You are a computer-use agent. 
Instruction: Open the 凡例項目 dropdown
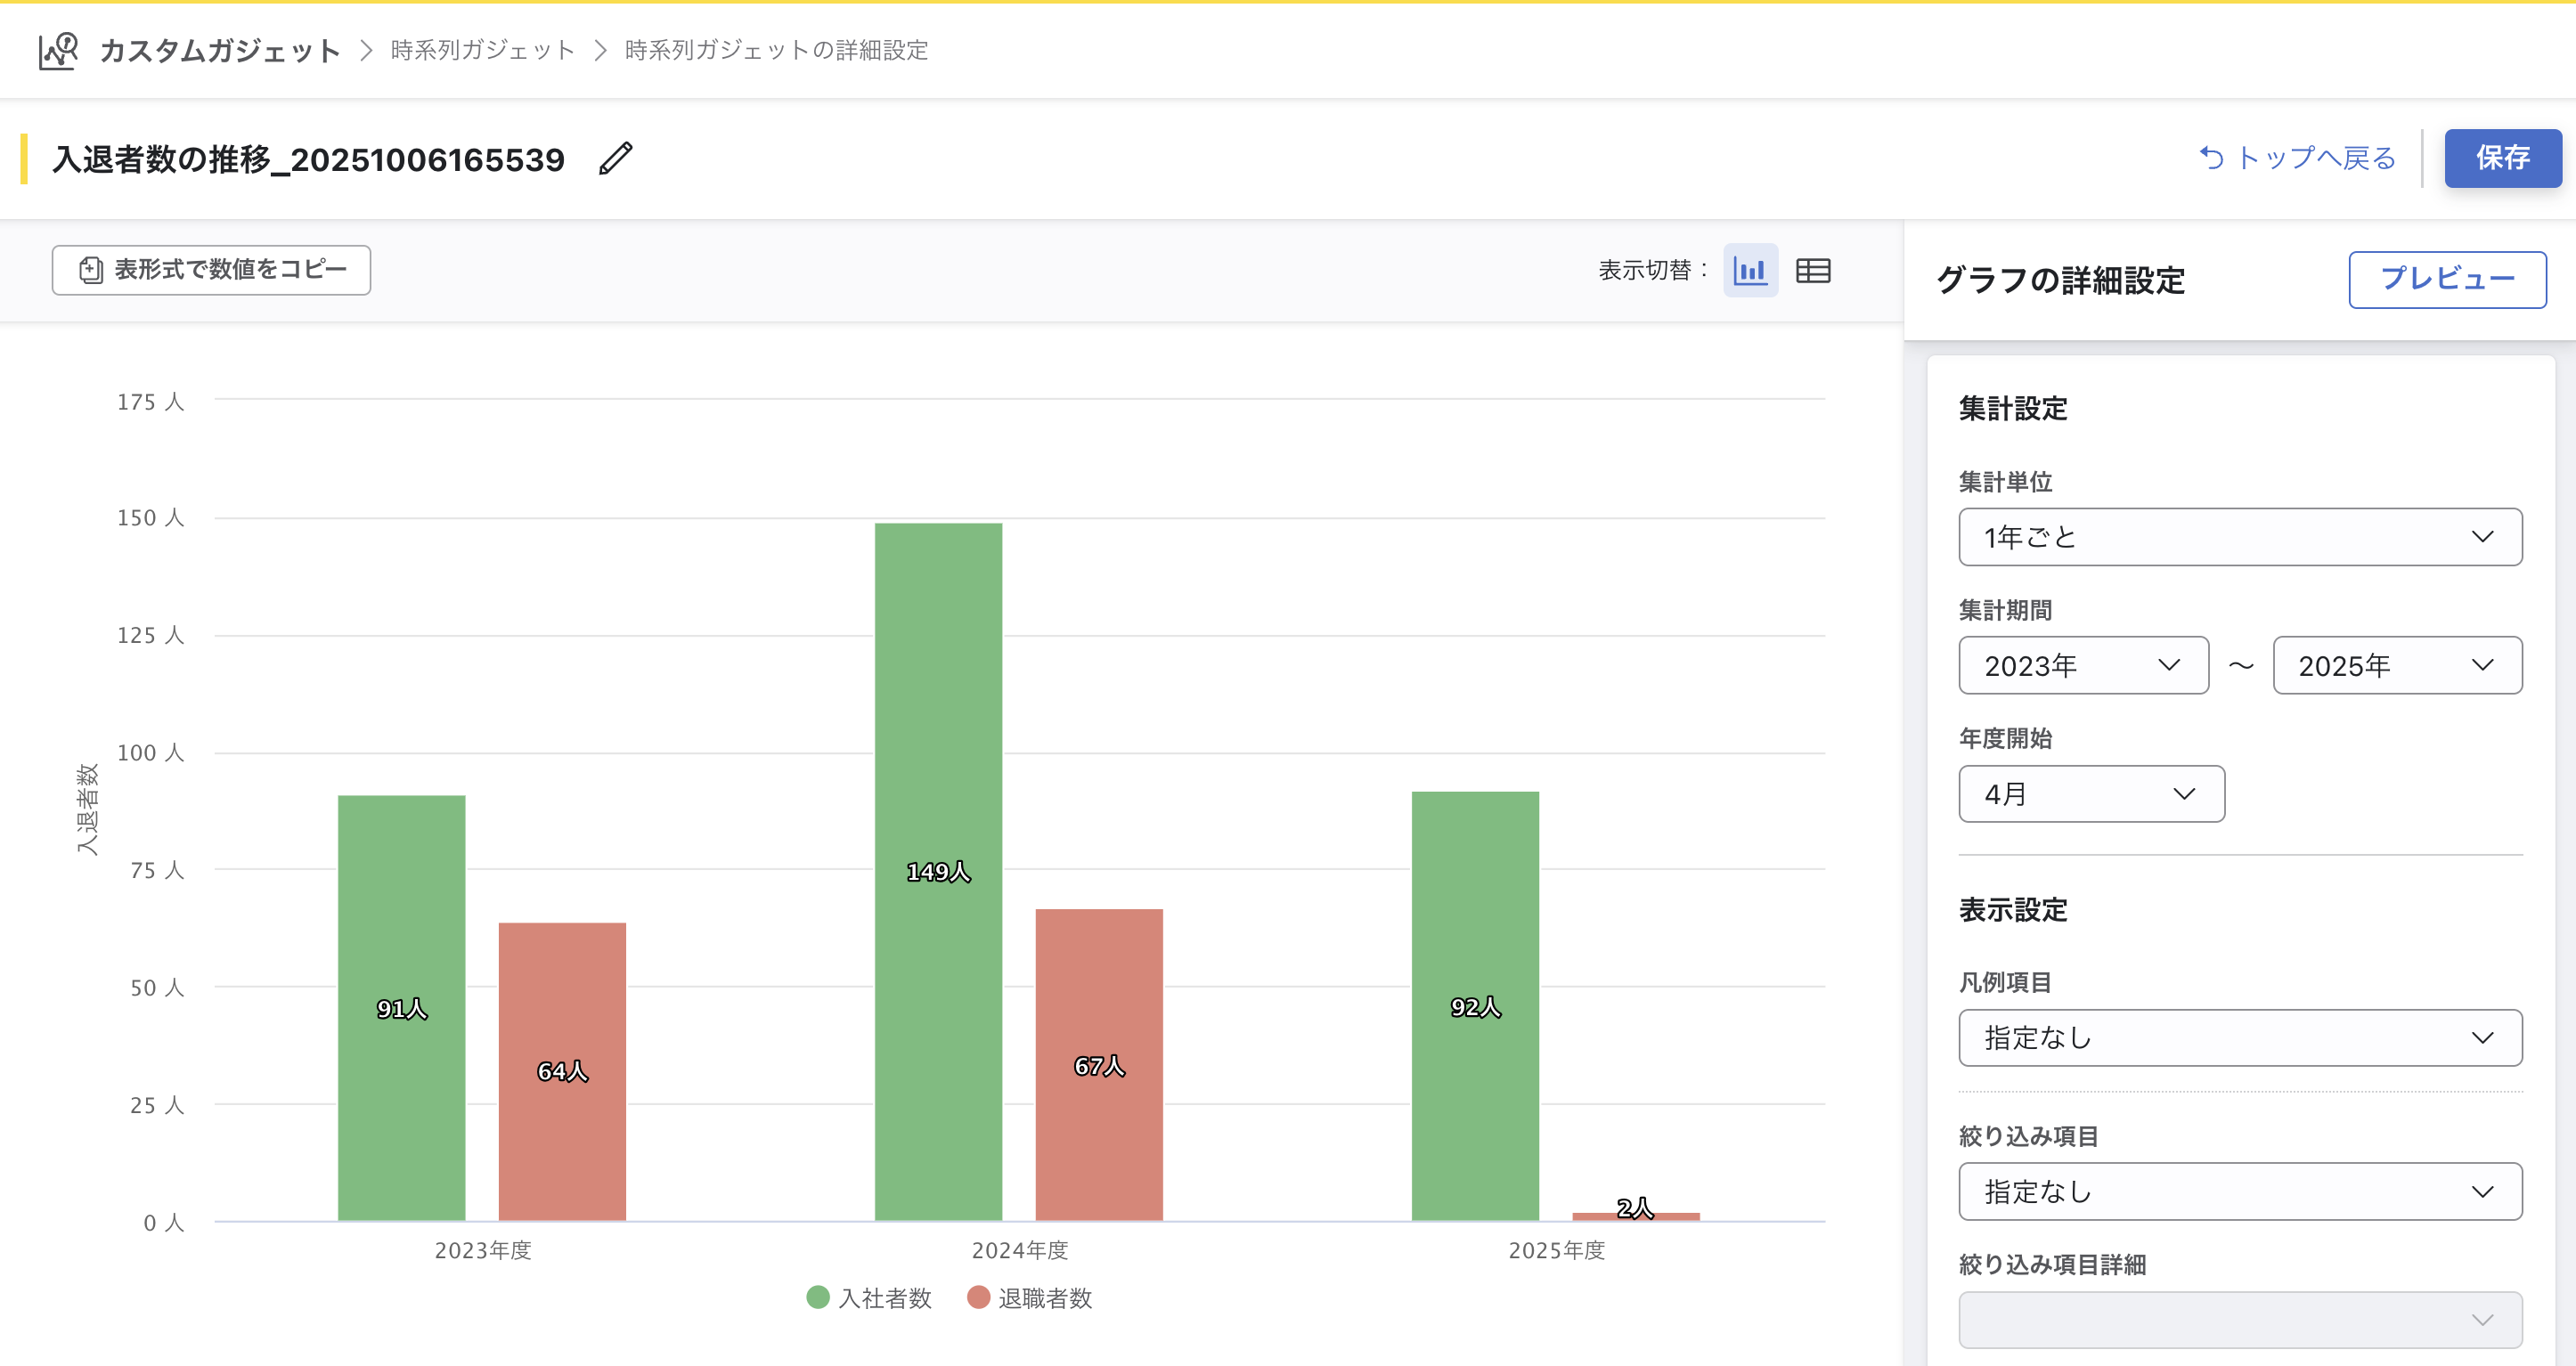pos(2239,1038)
